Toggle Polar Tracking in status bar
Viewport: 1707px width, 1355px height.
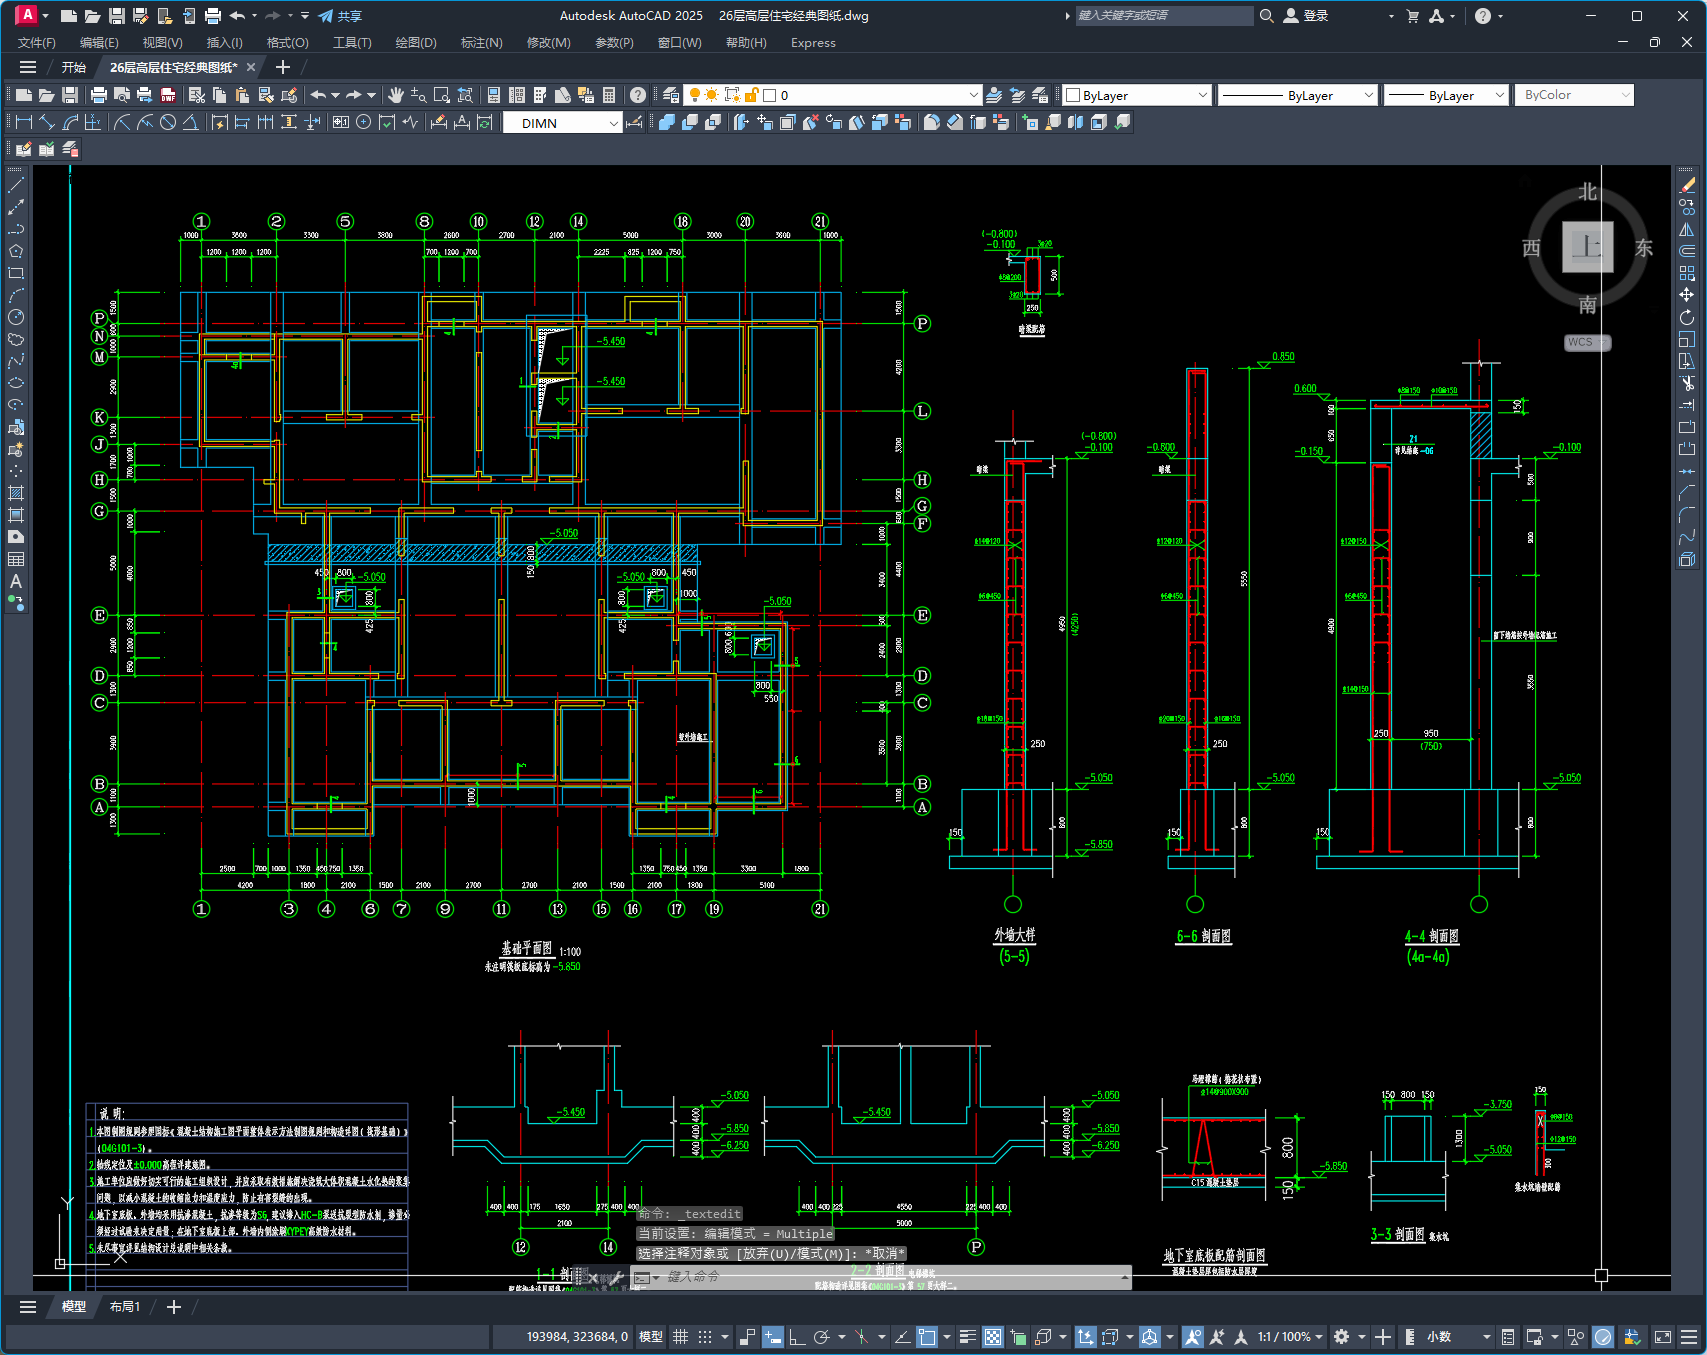coord(822,1337)
